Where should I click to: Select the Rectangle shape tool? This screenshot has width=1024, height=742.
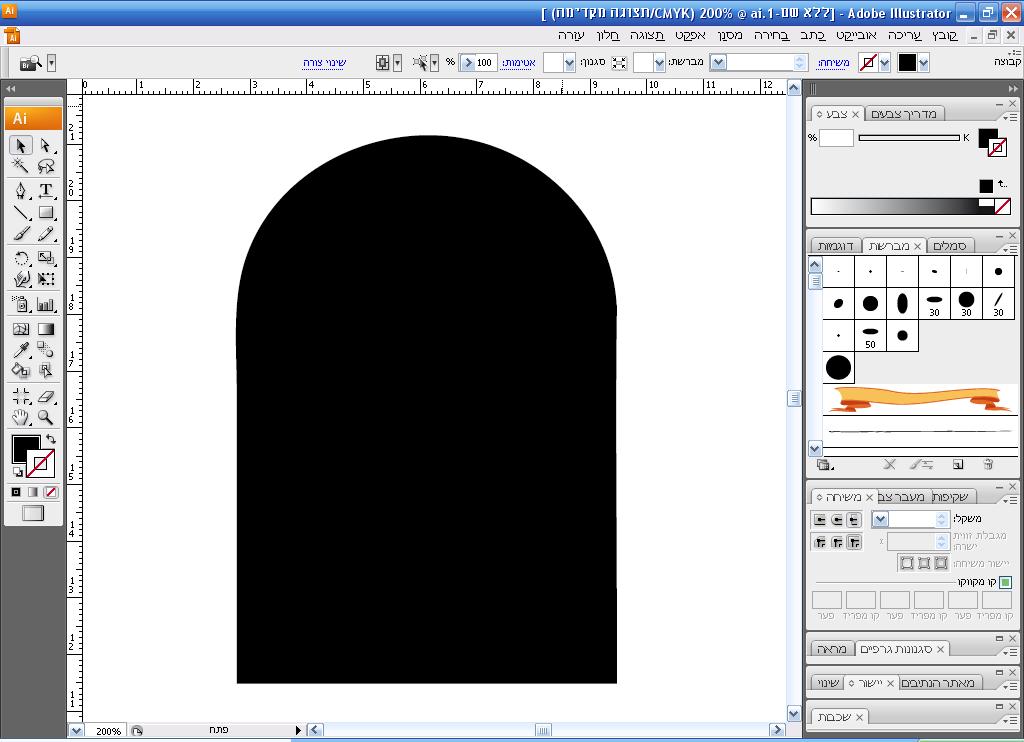tap(45, 212)
